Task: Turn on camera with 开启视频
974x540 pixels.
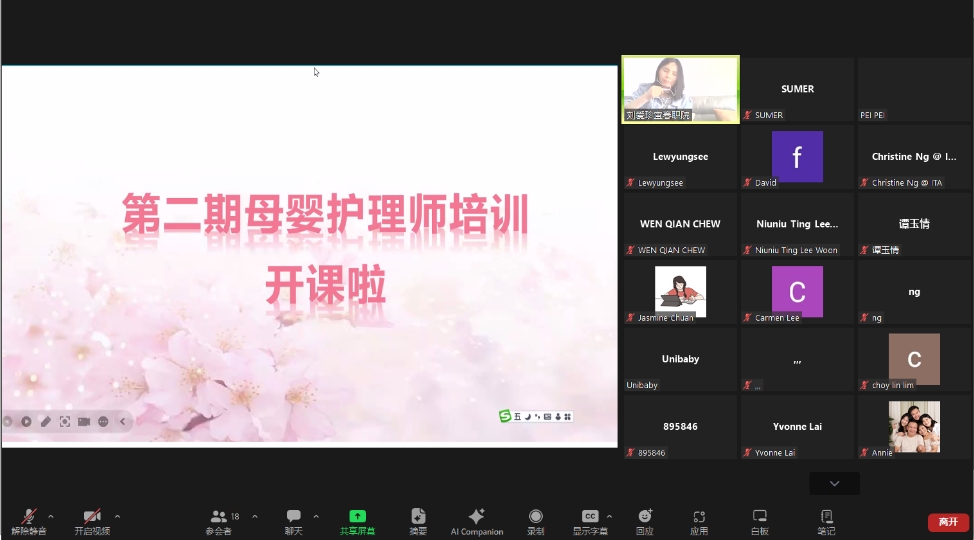Action: click(x=92, y=518)
